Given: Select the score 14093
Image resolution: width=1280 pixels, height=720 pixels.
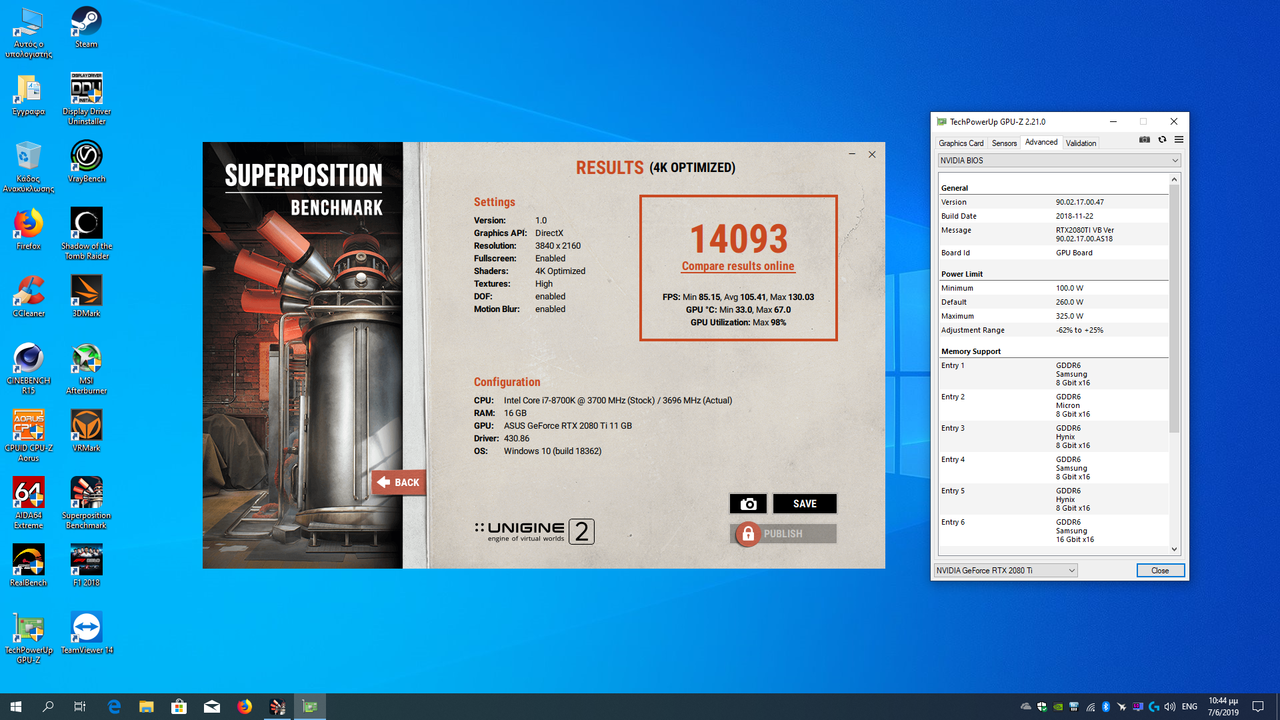Looking at the screenshot, I should tap(739, 238).
